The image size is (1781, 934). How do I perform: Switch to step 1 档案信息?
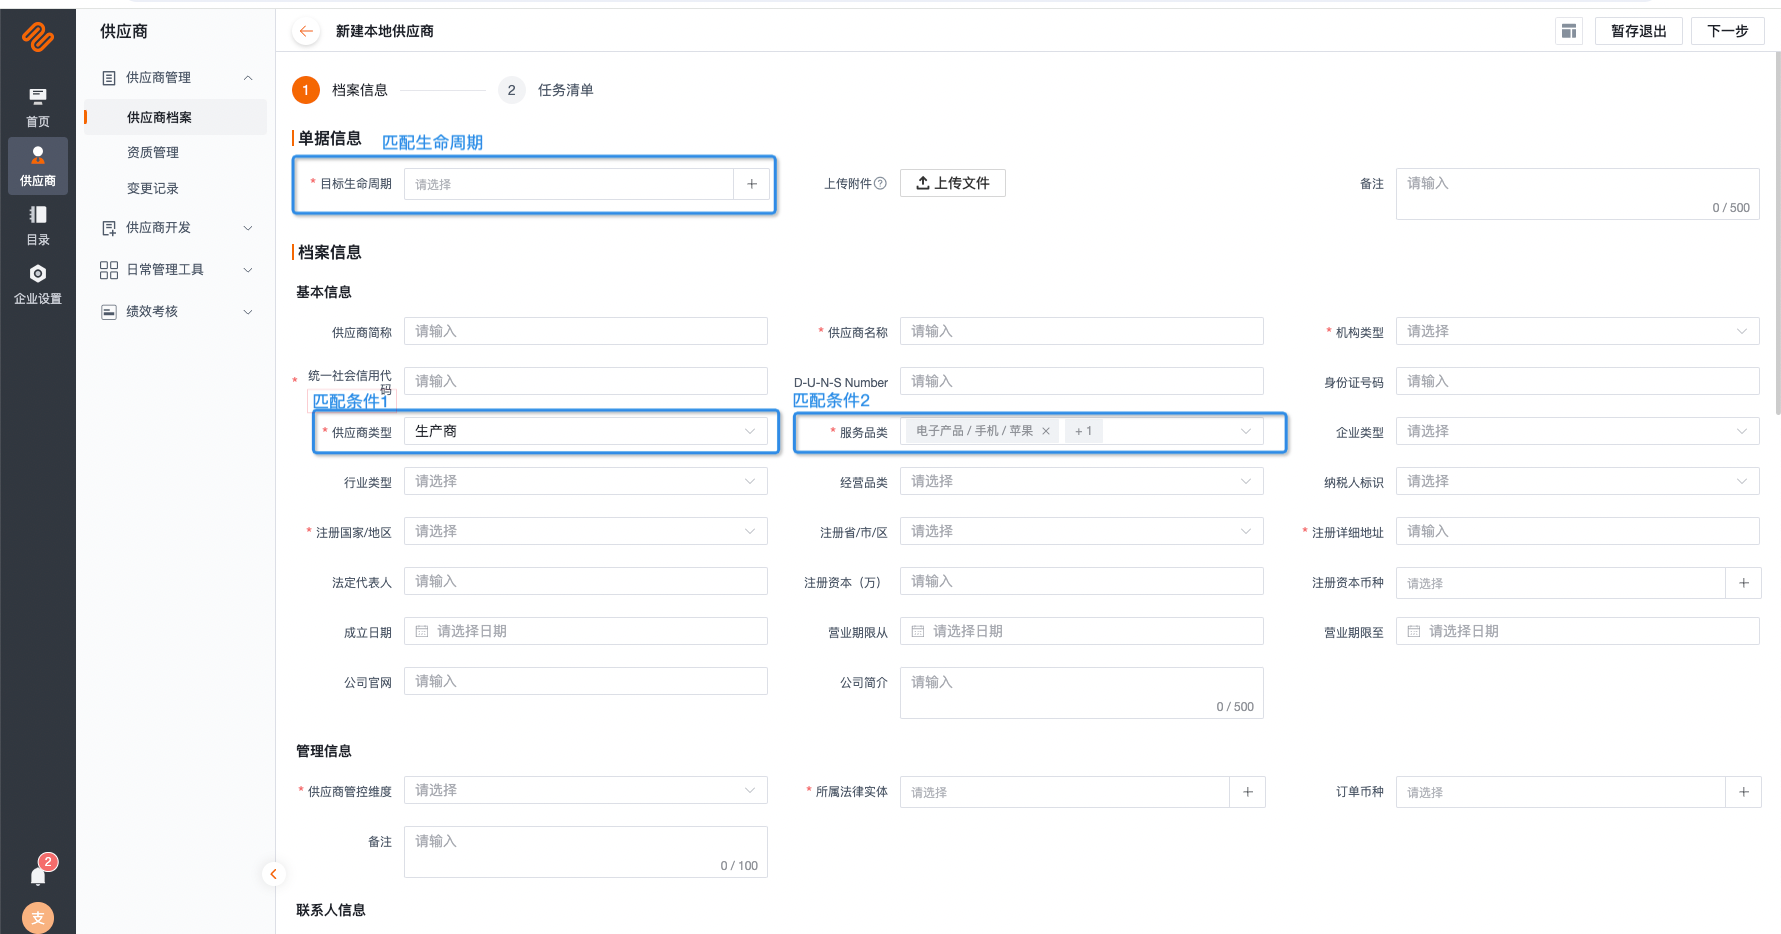coord(340,90)
